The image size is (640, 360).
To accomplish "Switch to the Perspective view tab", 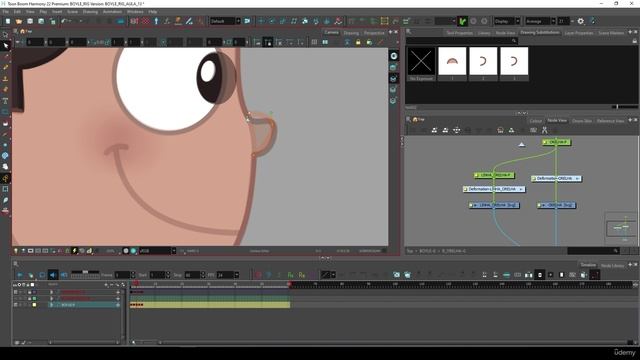I will (374, 33).
